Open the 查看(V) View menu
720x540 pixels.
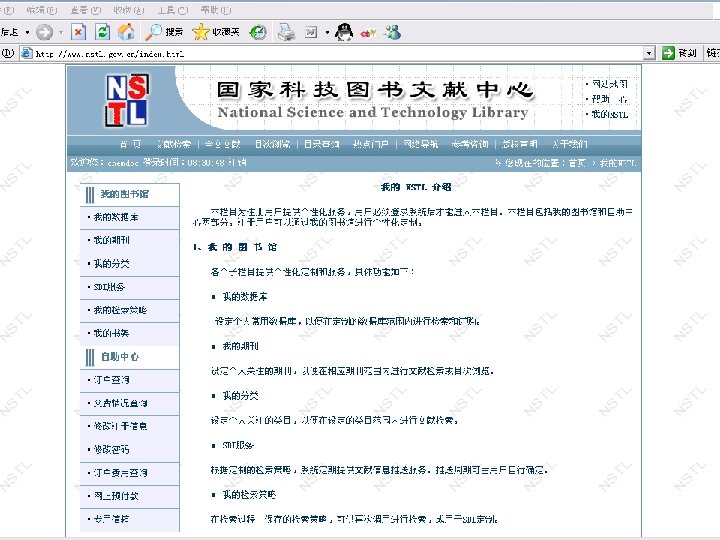[86, 10]
